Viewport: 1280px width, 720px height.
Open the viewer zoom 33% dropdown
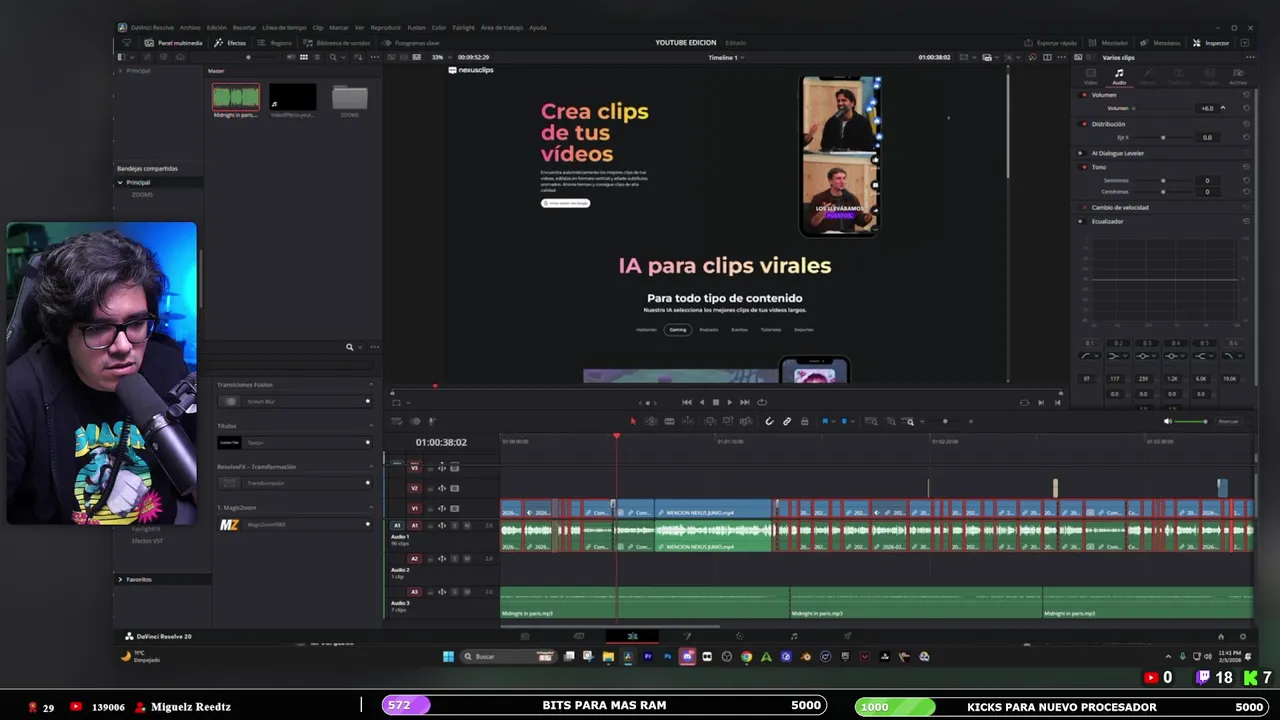(x=440, y=57)
